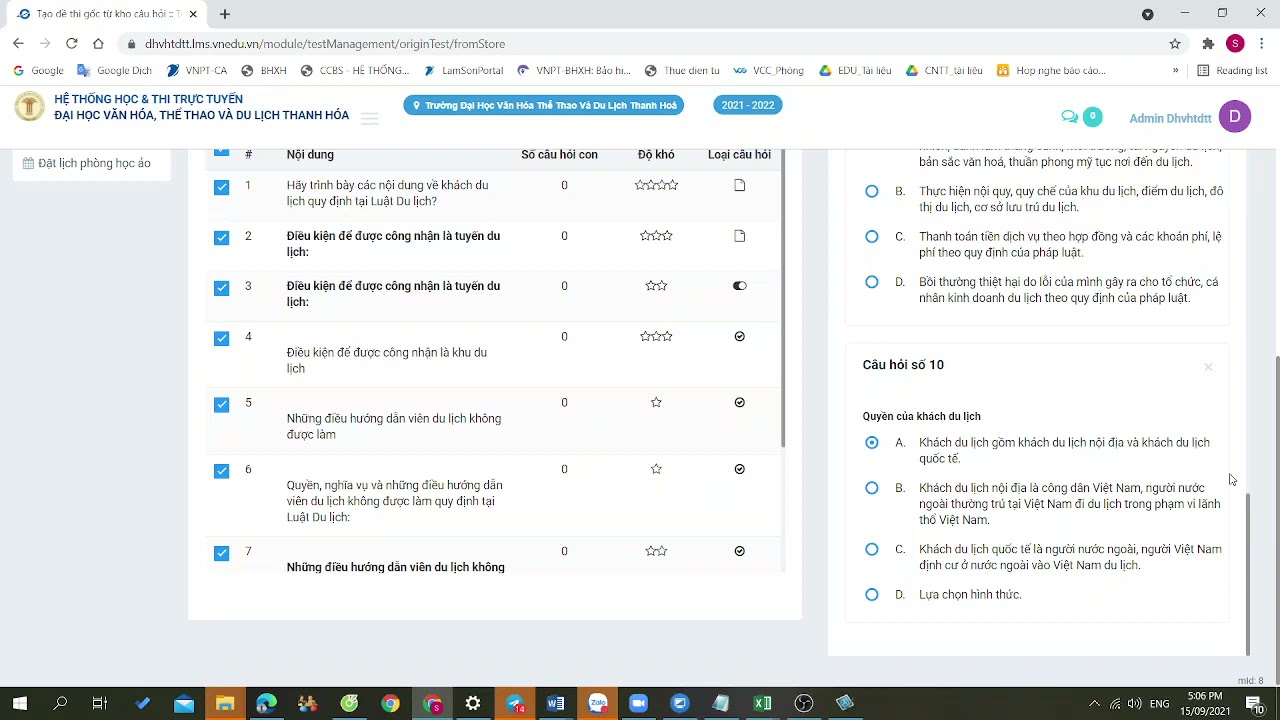Open the Zoom app in the taskbar
Image resolution: width=1280 pixels, height=720 pixels.
coord(638,703)
